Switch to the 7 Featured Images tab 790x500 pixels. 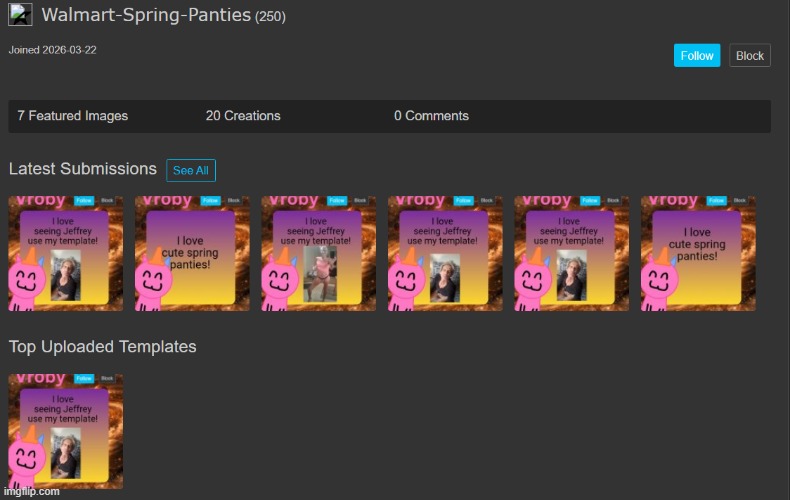pyautogui.click(x=73, y=116)
